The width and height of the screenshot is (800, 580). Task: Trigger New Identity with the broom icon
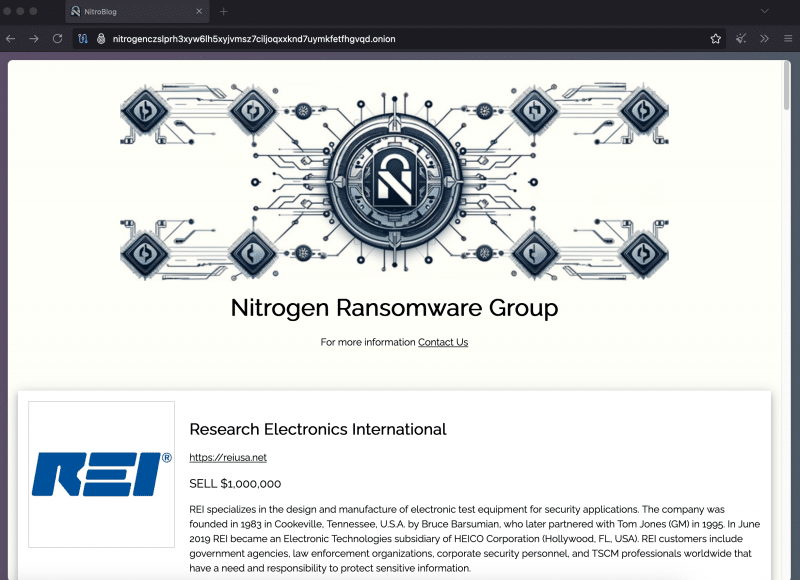point(741,39)
